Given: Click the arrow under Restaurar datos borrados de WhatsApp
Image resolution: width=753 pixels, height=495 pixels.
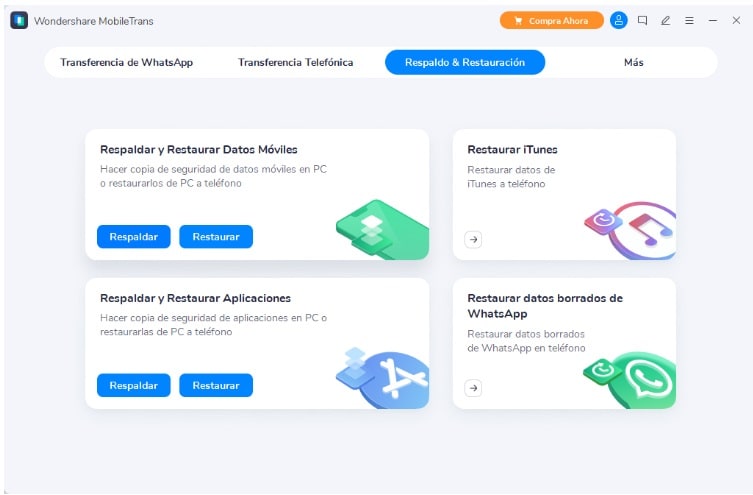Looking at the screenshot, I should pyautogui.click(x=474, y=388).
